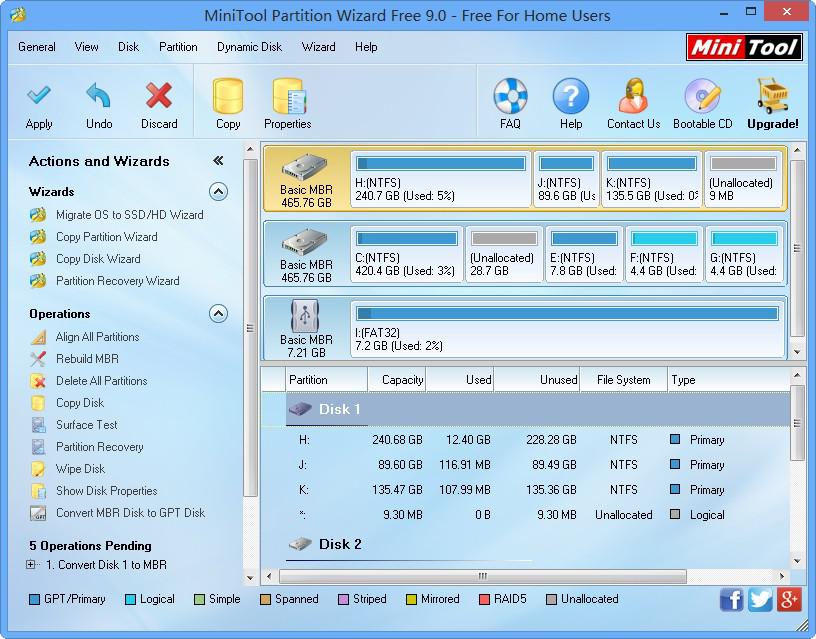Select the H: 240.68 GB row
This screenshot has height=639, width=816.
tap(525, 440)
